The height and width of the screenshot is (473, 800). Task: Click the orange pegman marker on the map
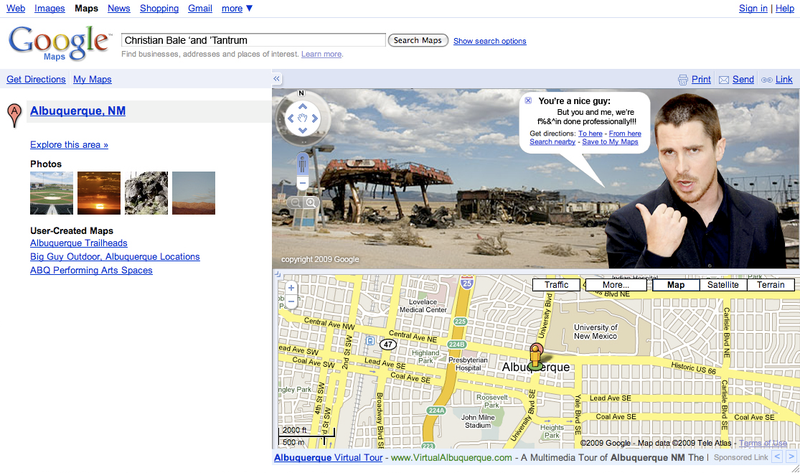click(x=535, y=356)
